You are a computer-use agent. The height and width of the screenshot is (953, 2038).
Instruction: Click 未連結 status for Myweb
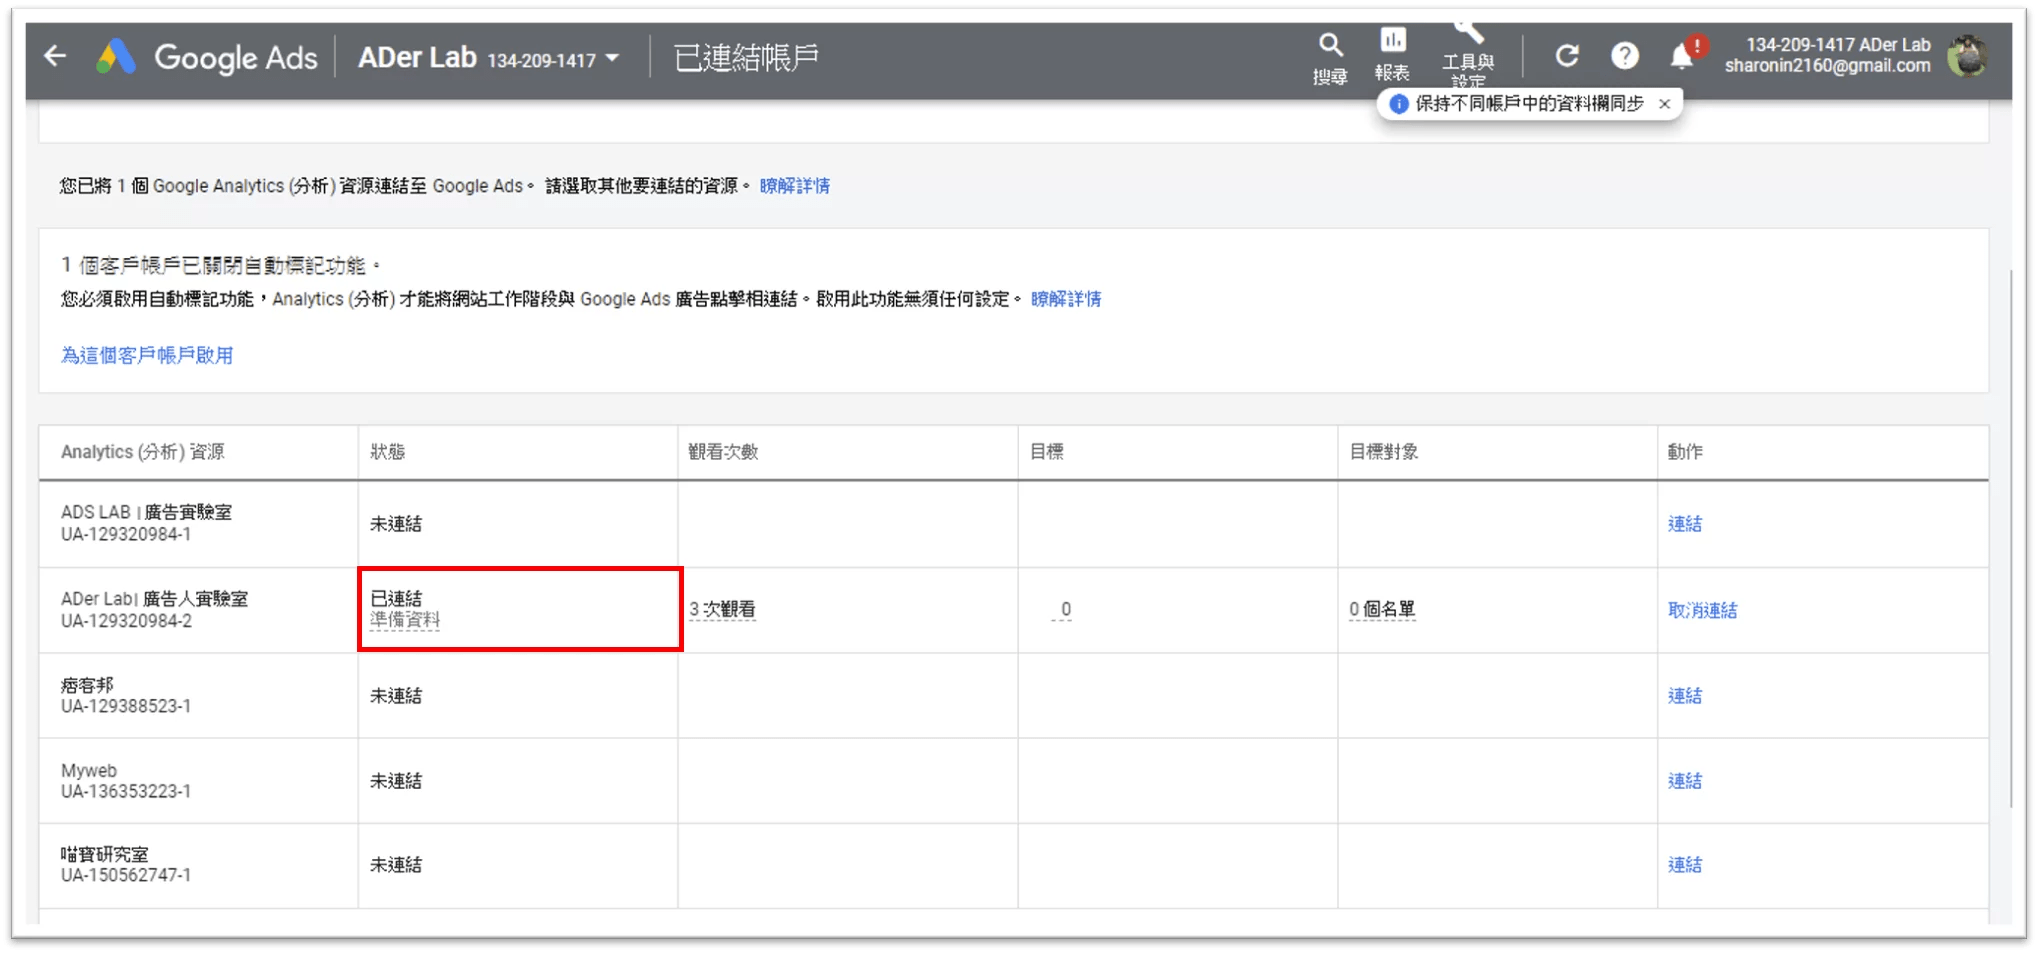396,781
